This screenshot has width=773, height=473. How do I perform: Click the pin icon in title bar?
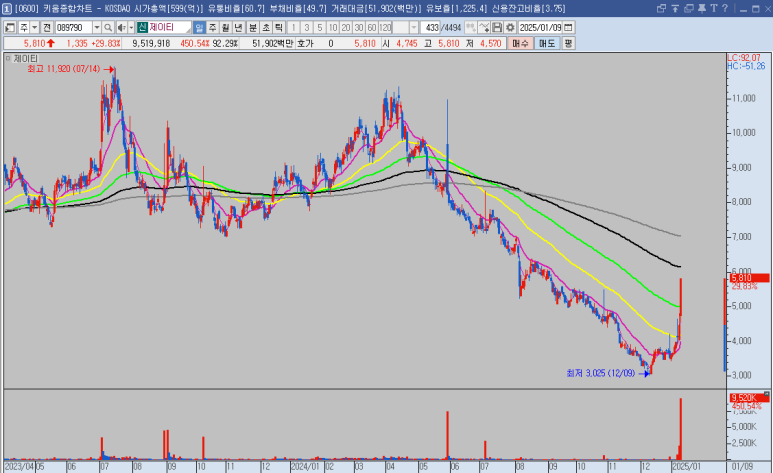702,8
